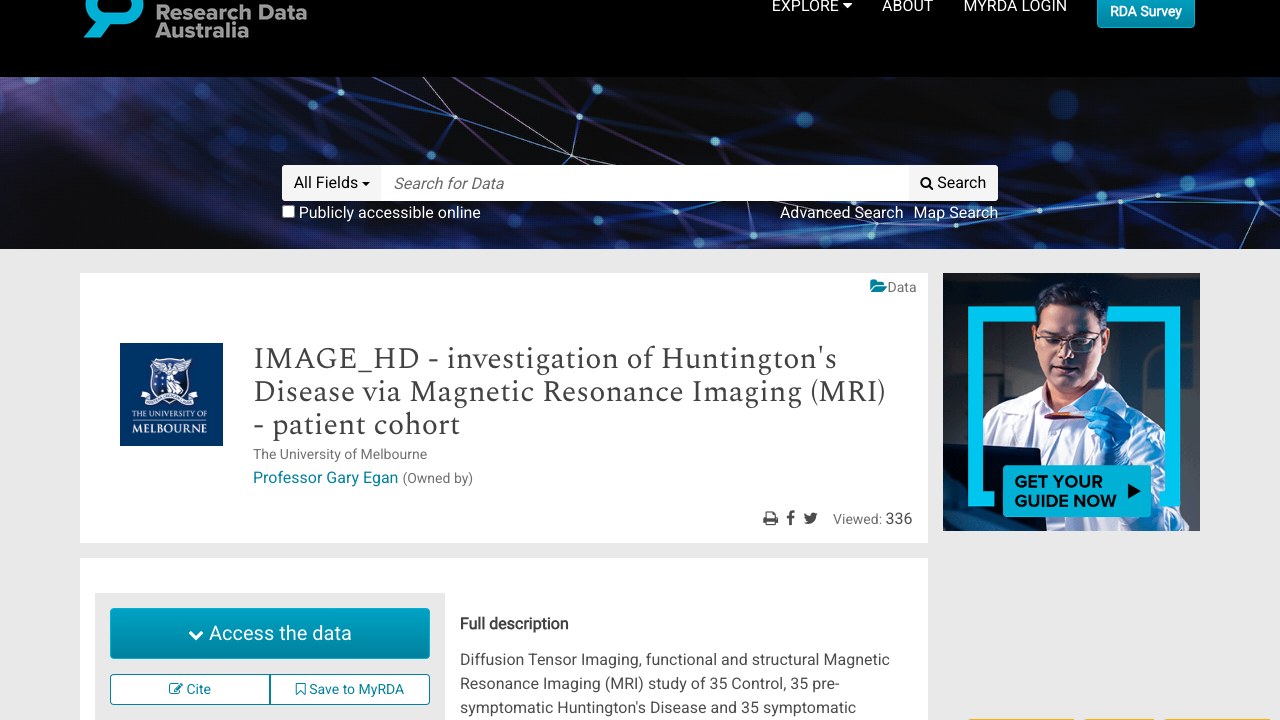The height and width of the screenshot is (720, 1280).
Task: Share record on Twitter icon
Action: click(x=810, y=518)
